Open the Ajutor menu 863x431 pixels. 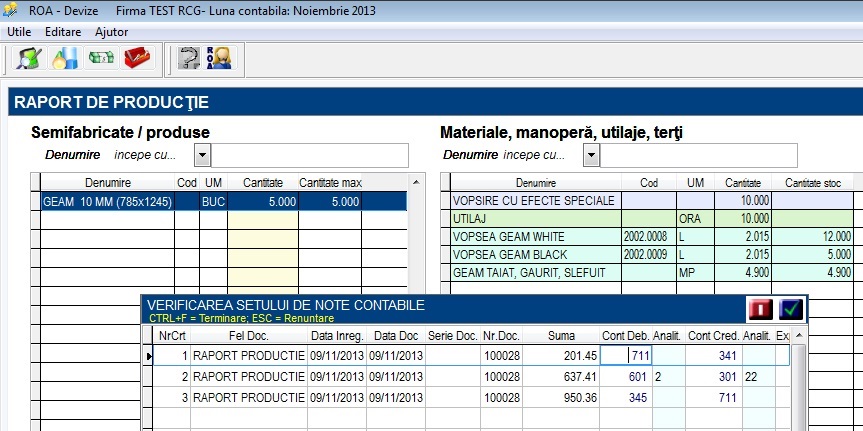112,32
